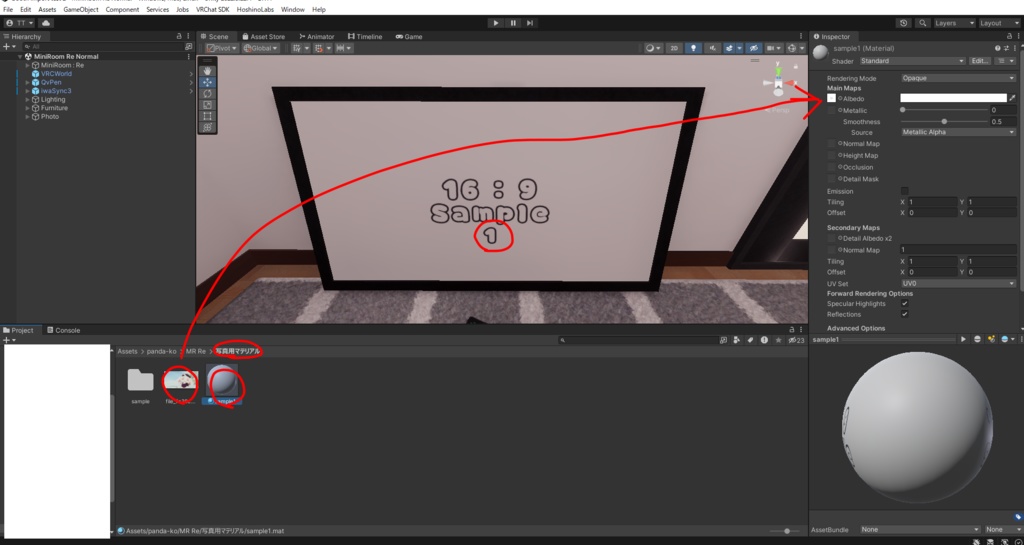Switch to the Asset Store tab

click(x=263, y=37)
